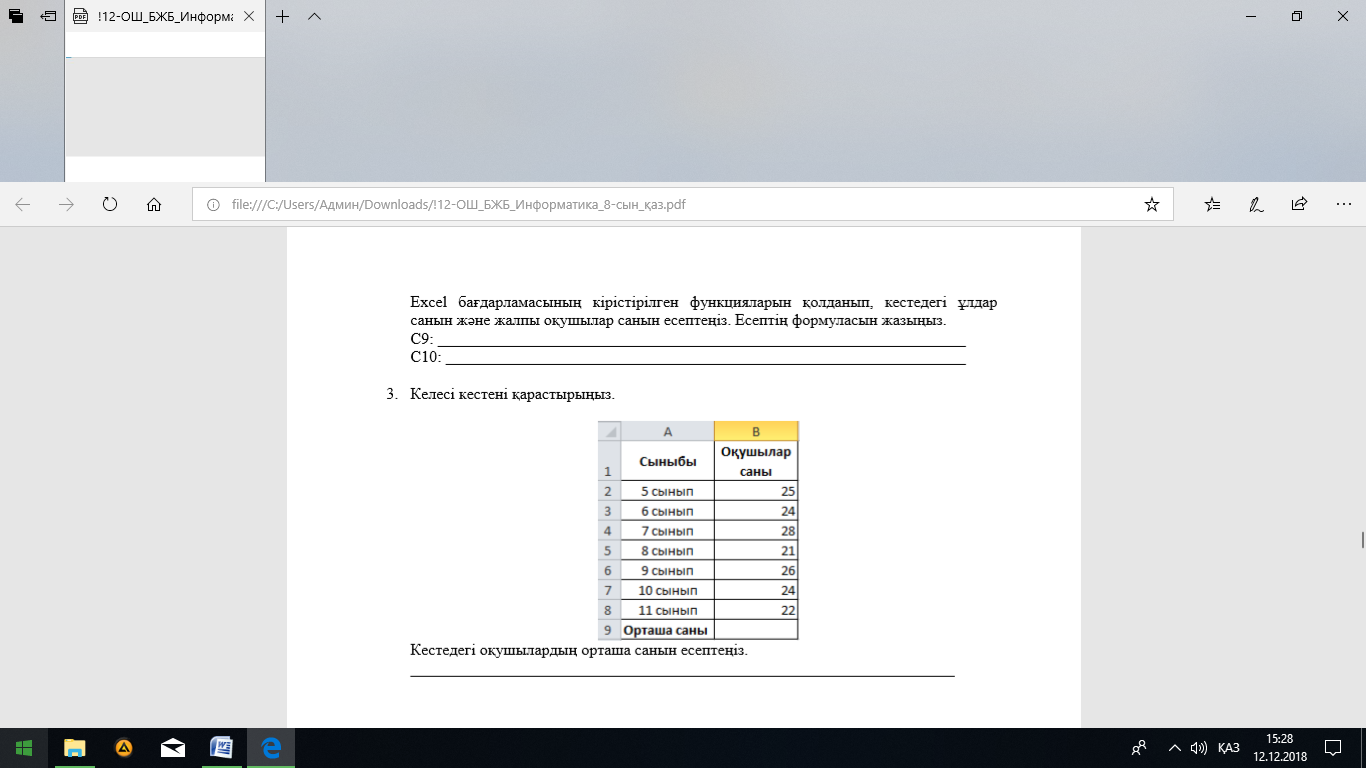This screenshot has width=1366, height=768.
Task: Open the orange triangle taskbar app
Action: coord(124,748)
